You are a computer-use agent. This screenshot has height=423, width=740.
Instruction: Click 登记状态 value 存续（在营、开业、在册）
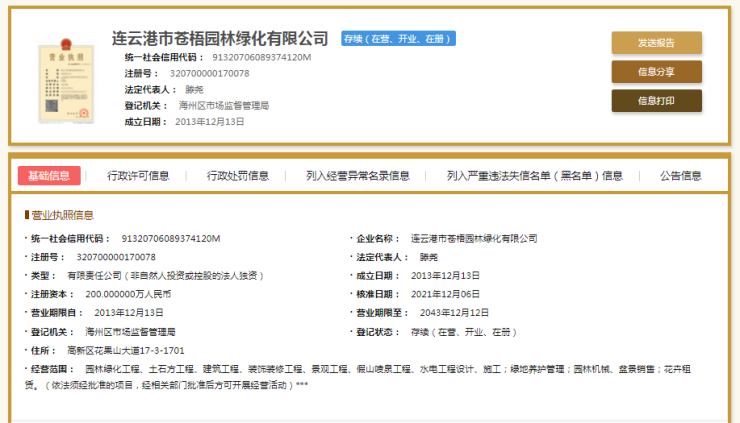tap(464, 332)
